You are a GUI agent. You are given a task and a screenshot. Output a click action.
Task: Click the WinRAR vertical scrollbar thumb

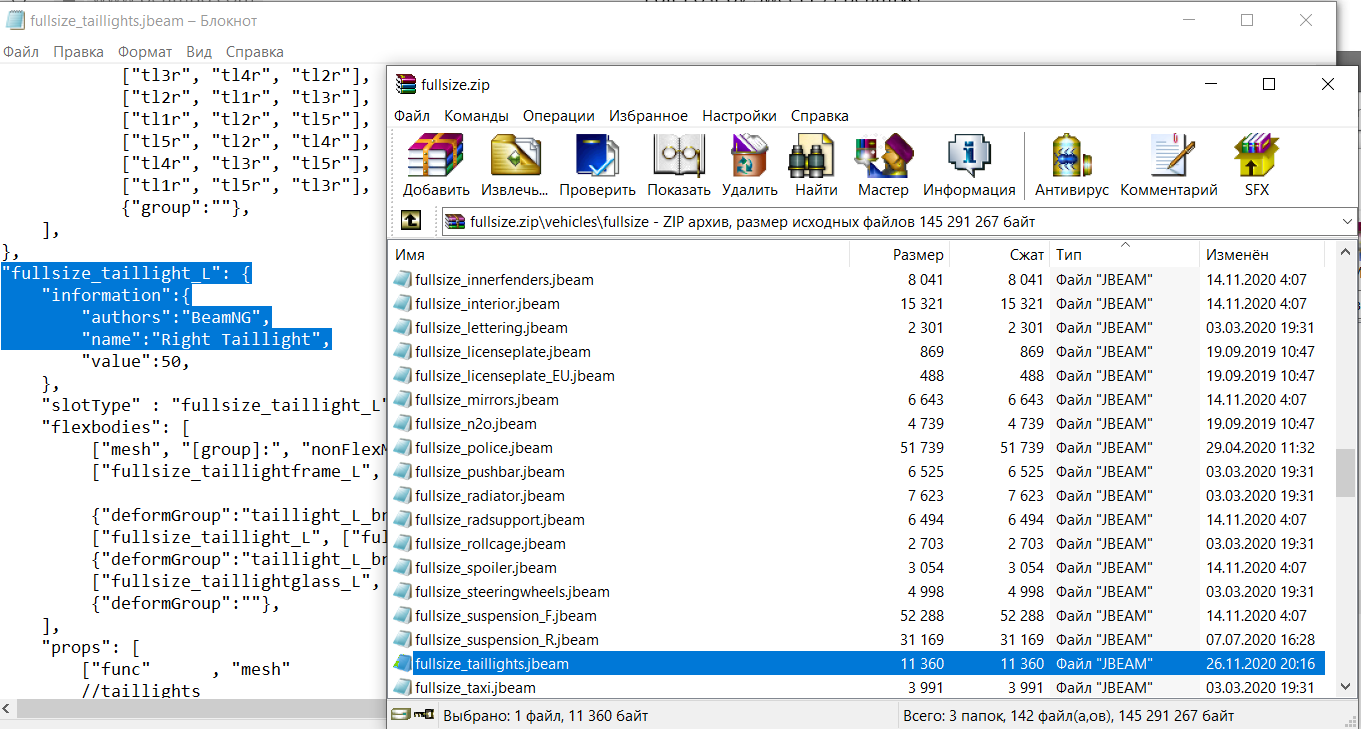coord(1347,473)
